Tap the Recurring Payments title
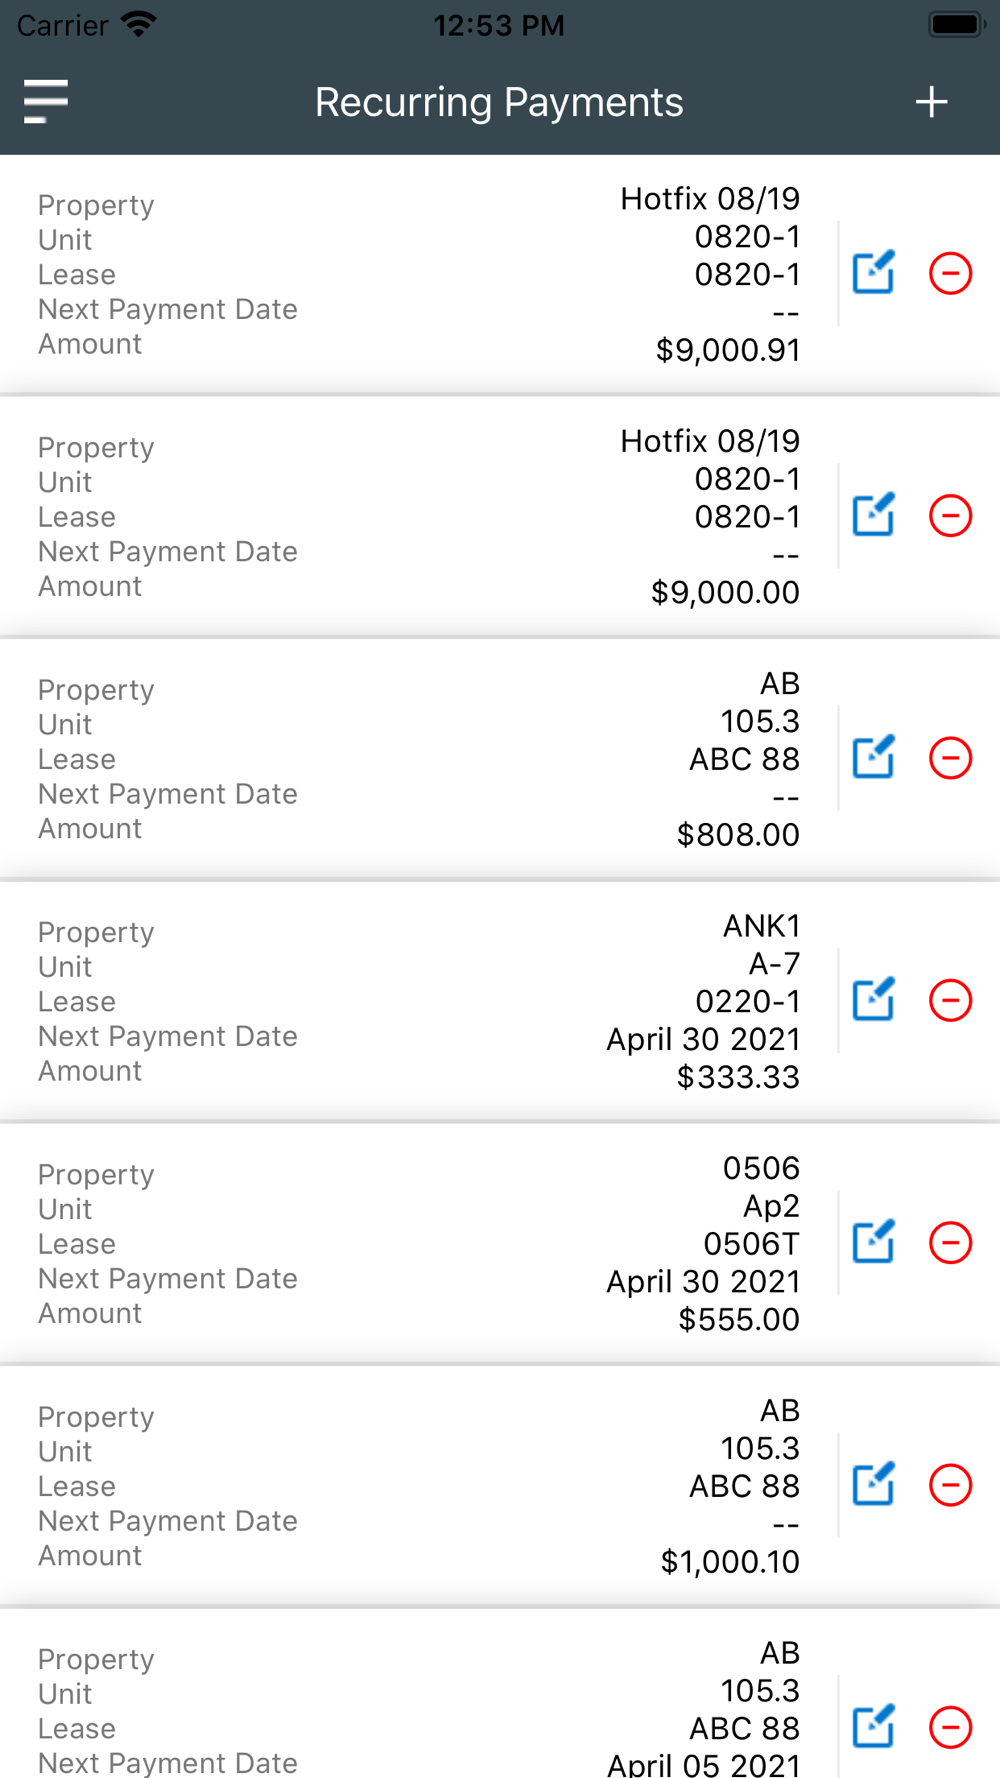Viewport: 1000px width, 1778px height. 499,102
